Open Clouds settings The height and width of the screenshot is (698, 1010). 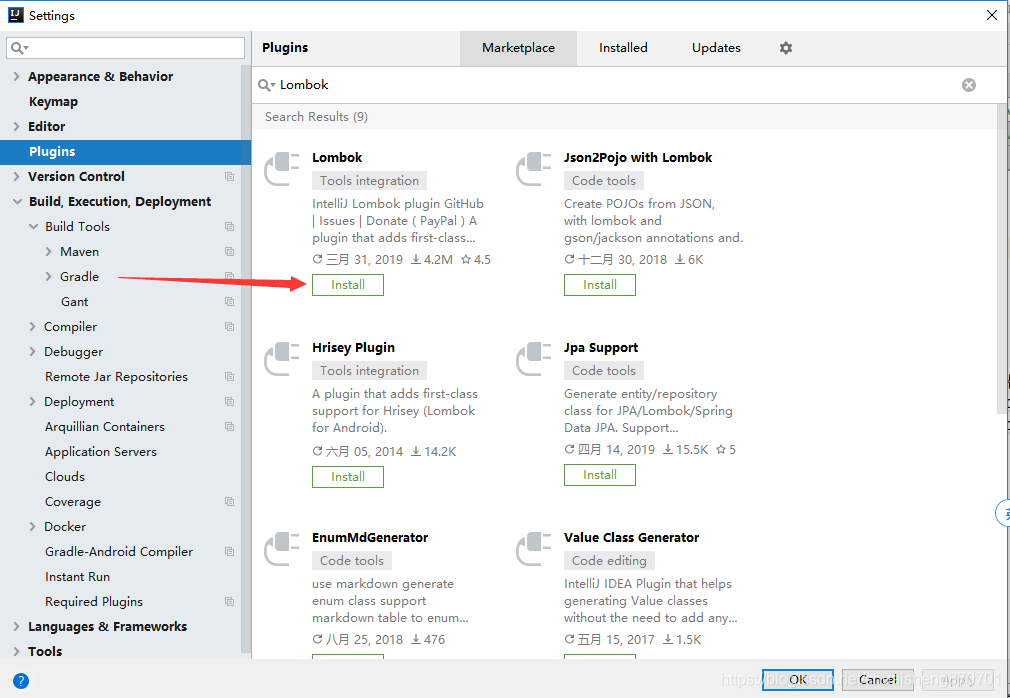(65, 476)
